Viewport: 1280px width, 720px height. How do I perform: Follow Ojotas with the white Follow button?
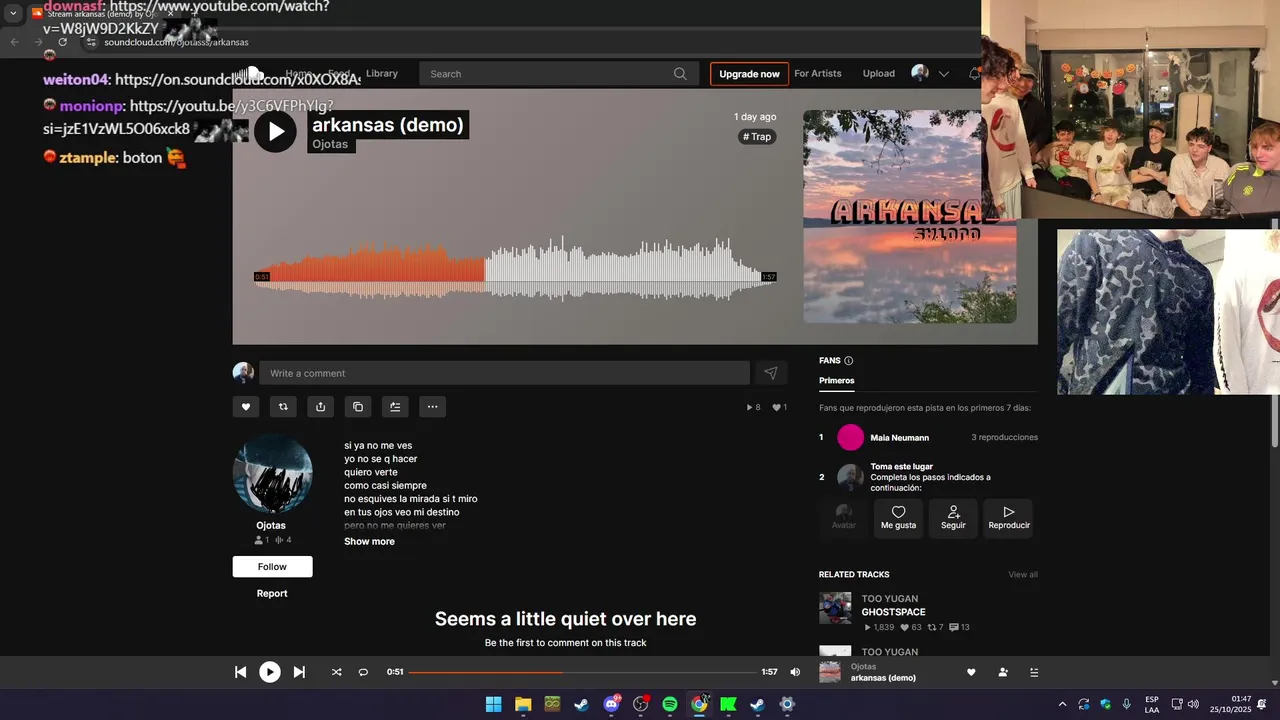pos(272,567)
